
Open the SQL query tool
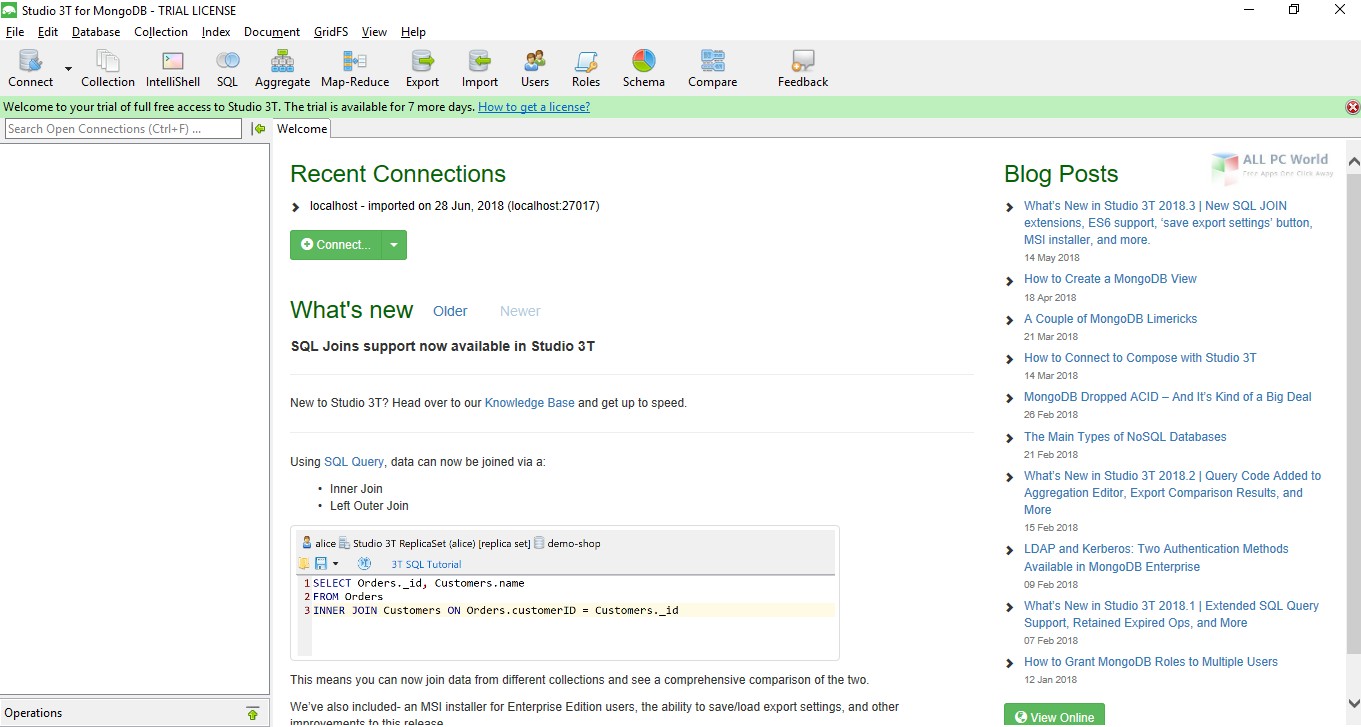coord(227,69)
